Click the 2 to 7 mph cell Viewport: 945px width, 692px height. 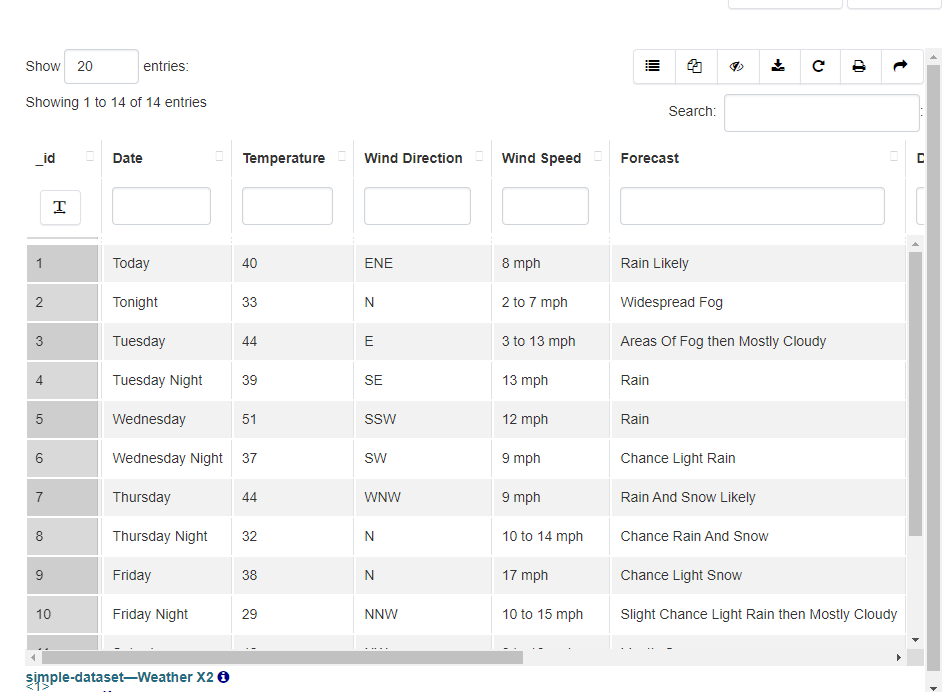tap(551, 303)
